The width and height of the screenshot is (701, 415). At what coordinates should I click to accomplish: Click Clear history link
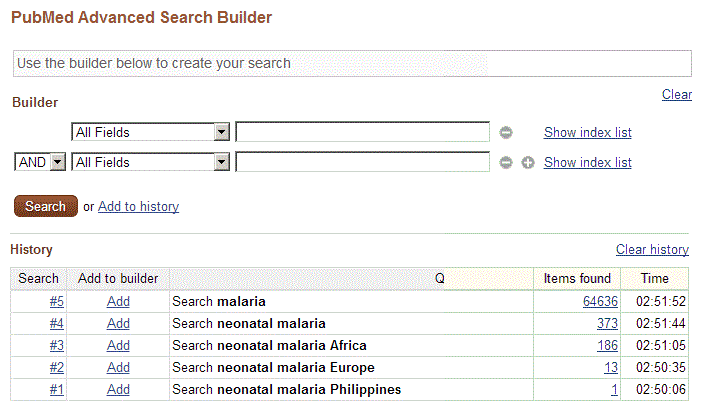click(652, 249)
